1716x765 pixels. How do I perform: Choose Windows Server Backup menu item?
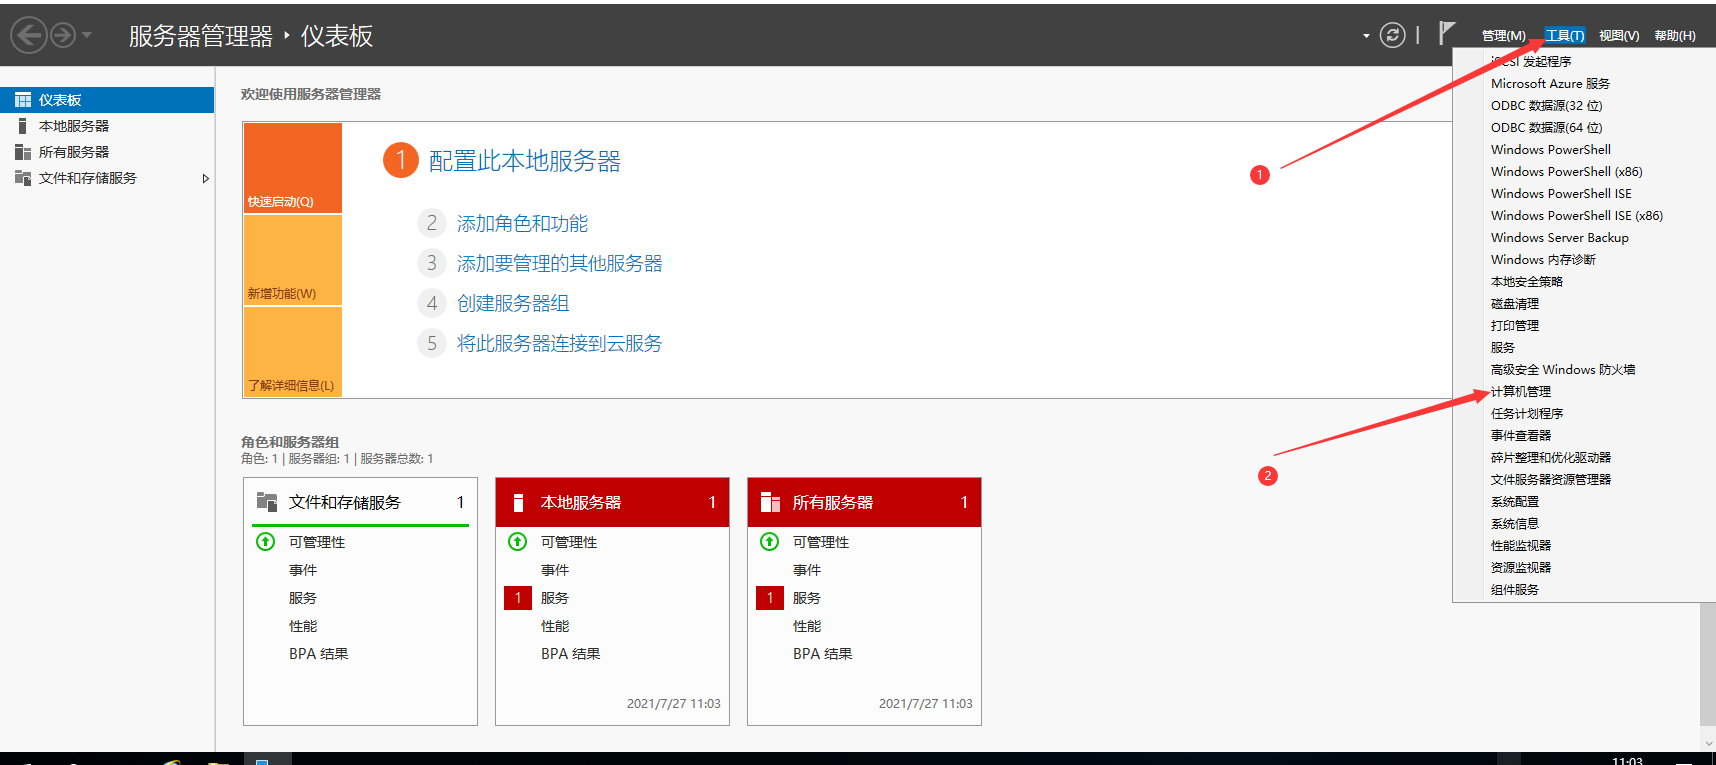tap(1560, 238)
